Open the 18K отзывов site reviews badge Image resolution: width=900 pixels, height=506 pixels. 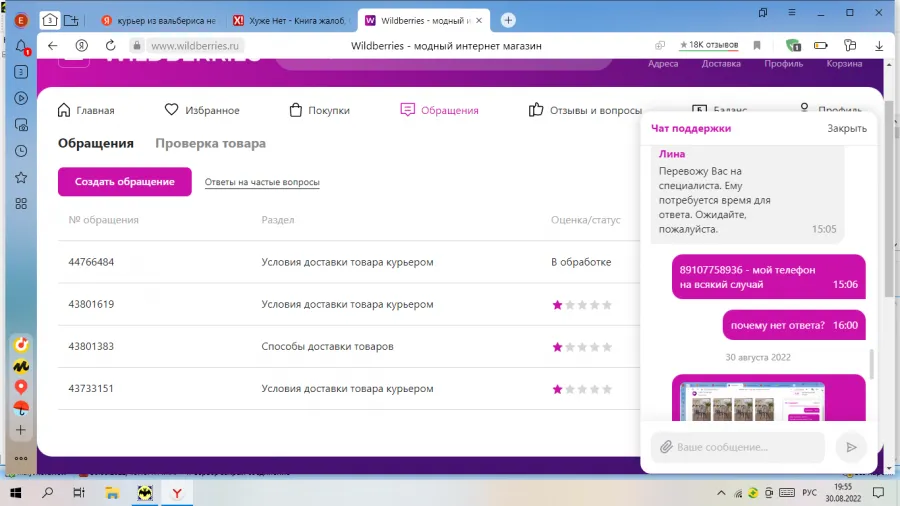tap(709, 45)
